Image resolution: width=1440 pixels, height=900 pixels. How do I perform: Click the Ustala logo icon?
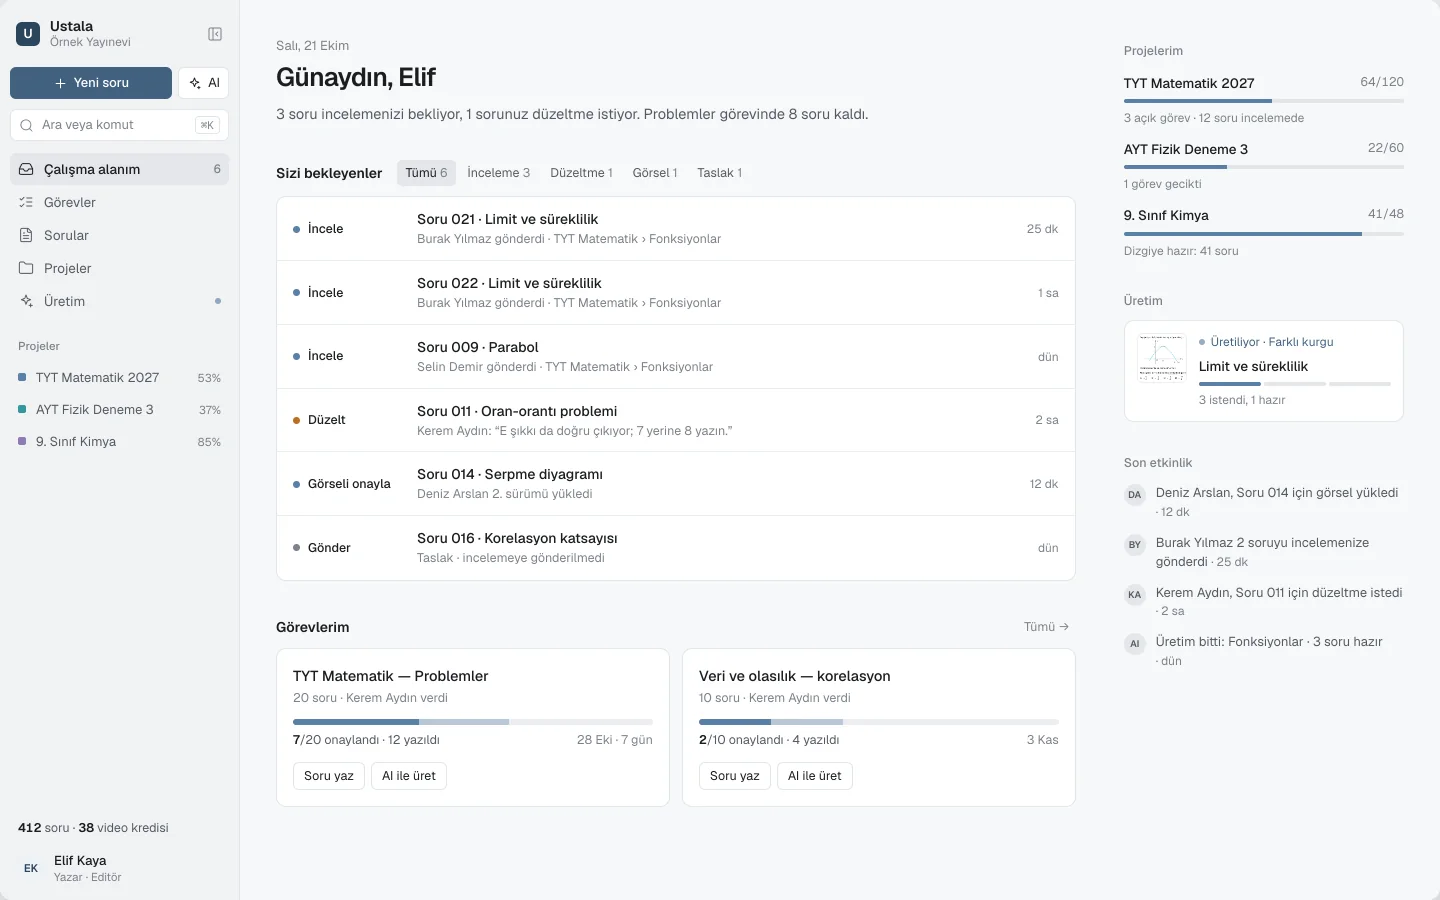28,34
